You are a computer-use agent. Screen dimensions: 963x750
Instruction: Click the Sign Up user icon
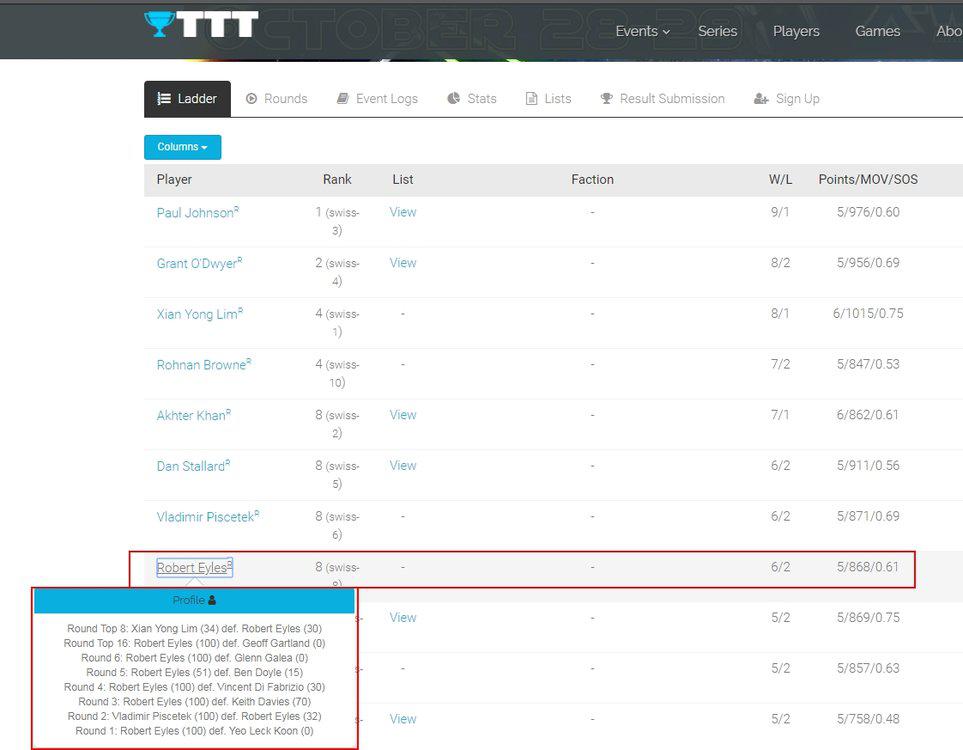pos(761,99)
